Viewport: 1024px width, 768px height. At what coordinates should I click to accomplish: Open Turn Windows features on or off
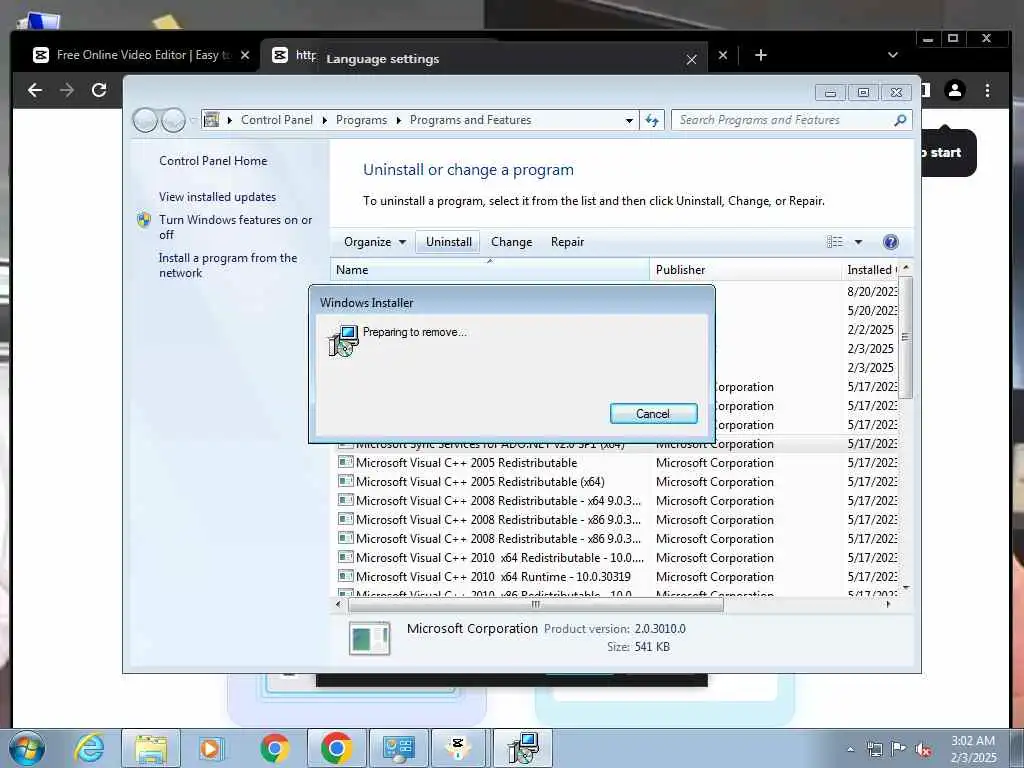[x=235, y=227]
